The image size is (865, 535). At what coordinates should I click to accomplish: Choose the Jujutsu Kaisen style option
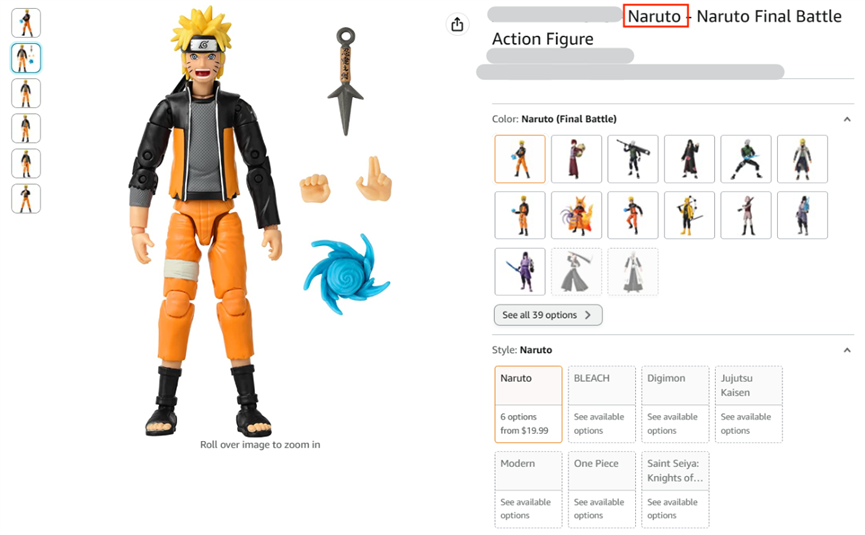point(749,404)
